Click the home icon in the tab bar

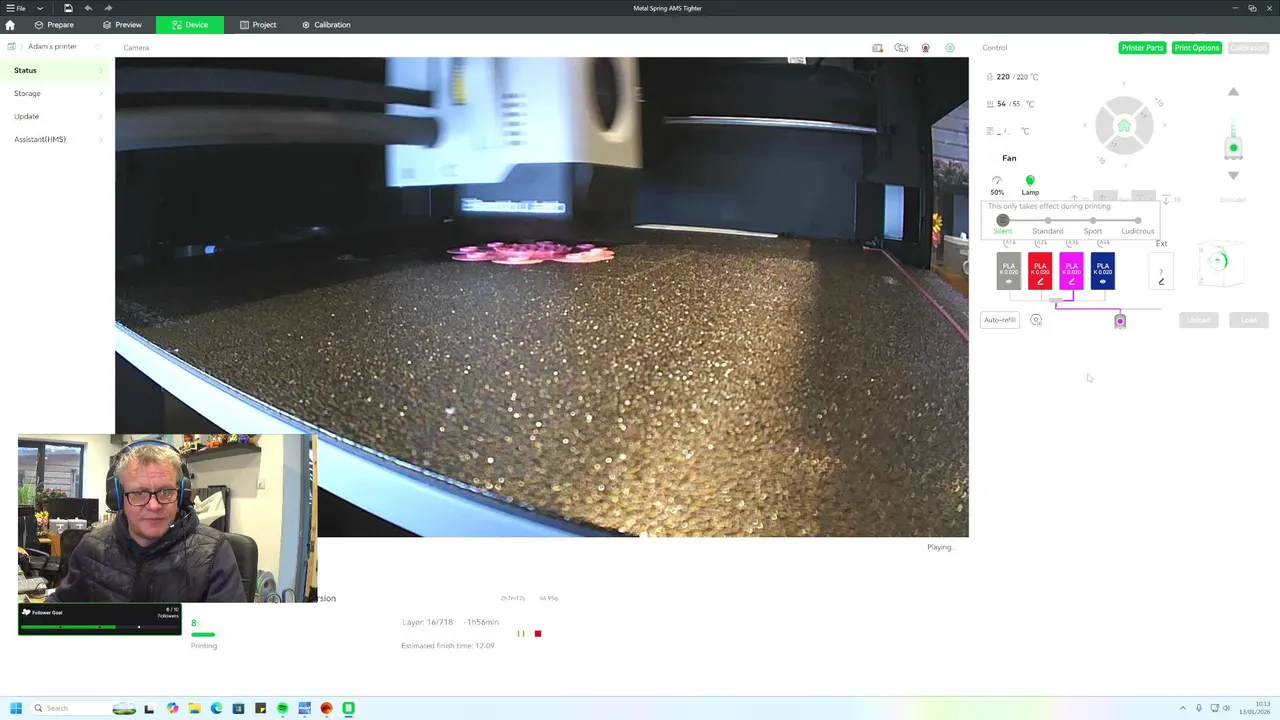click(10, 25)
